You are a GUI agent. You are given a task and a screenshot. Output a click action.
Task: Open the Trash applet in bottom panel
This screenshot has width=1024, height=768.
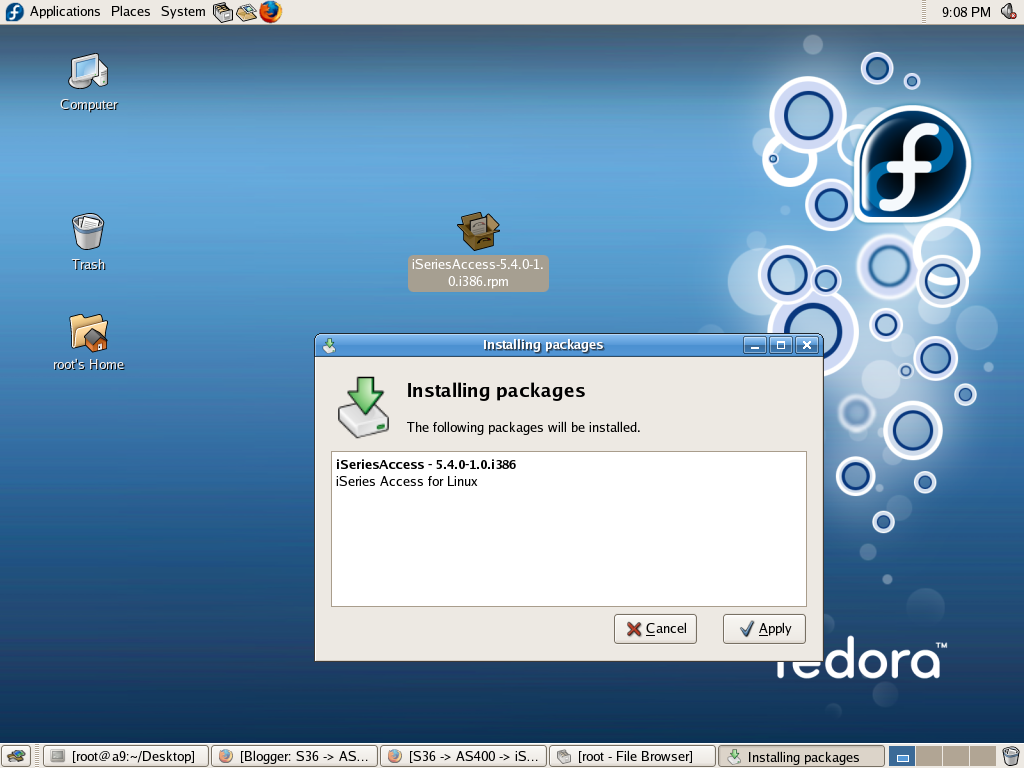[1010, 756]
